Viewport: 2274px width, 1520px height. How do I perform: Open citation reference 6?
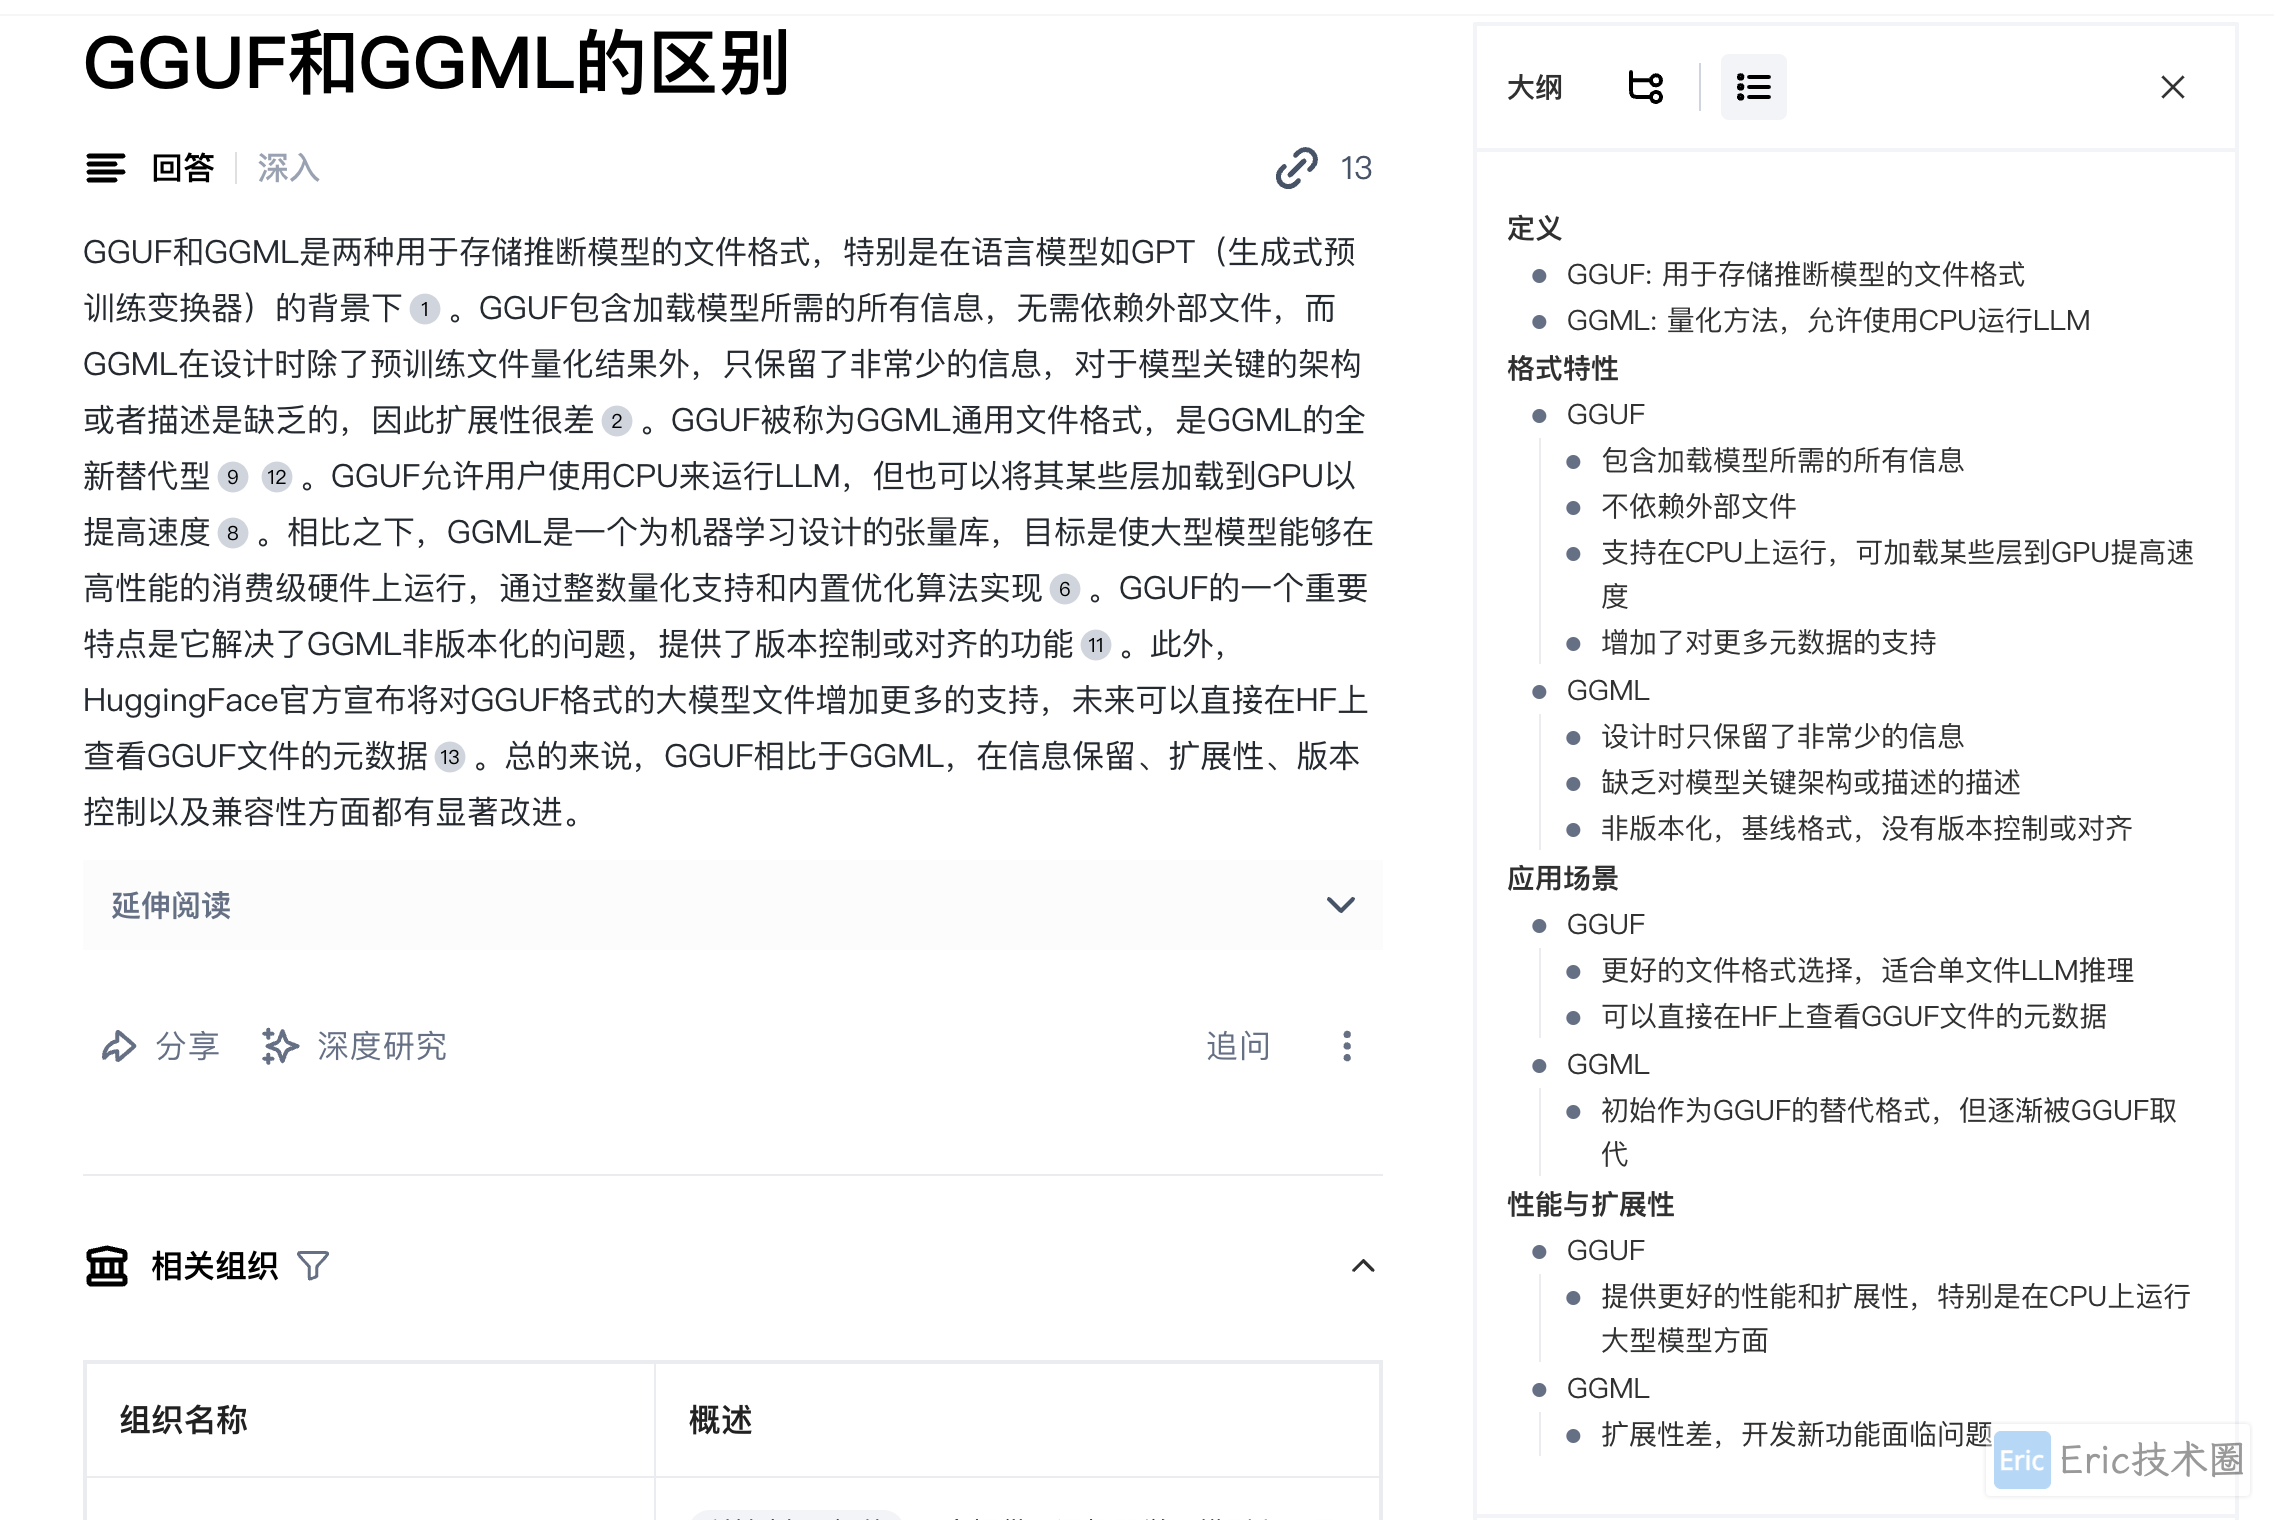1065,589
